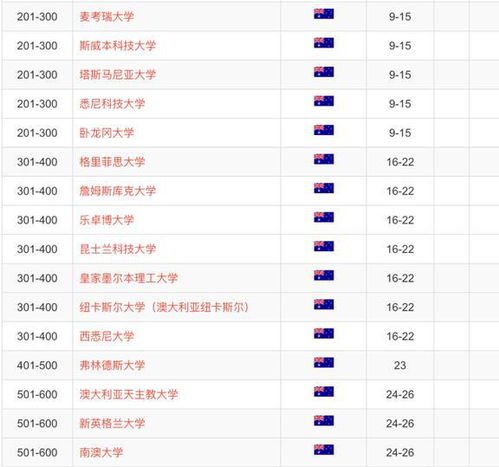The width and height of the screenshot is (499, 467).
Task: Select the 301-400 rank for 格里菲思大学
Action: pos(37,162)
